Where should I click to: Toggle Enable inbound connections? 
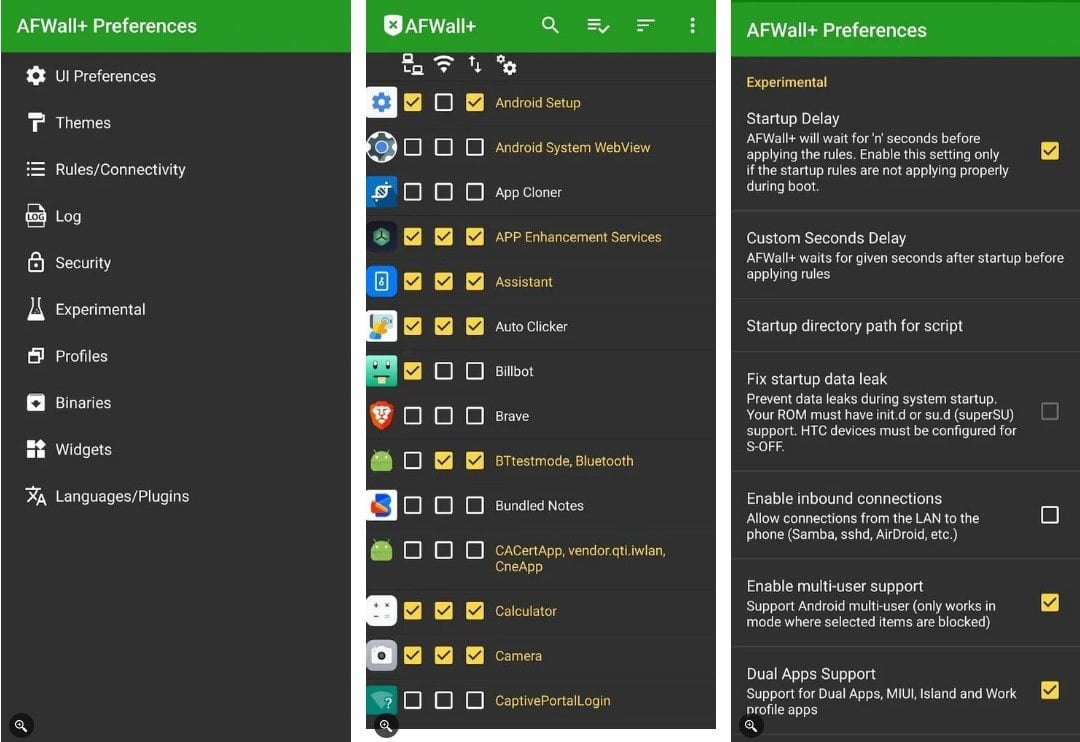[x=1049, y=515]
